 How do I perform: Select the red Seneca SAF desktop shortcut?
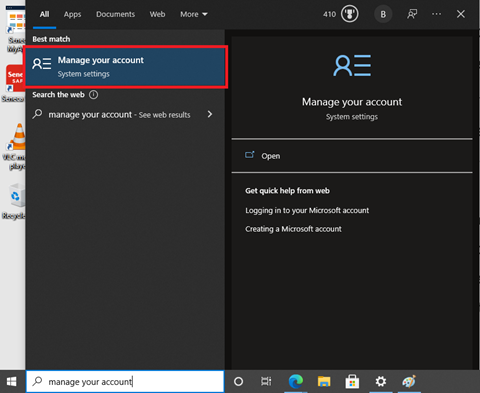15,83
